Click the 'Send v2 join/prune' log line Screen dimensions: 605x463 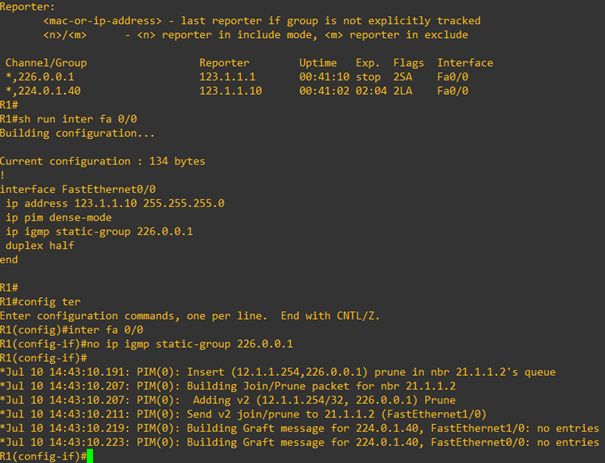click(243, 414)
